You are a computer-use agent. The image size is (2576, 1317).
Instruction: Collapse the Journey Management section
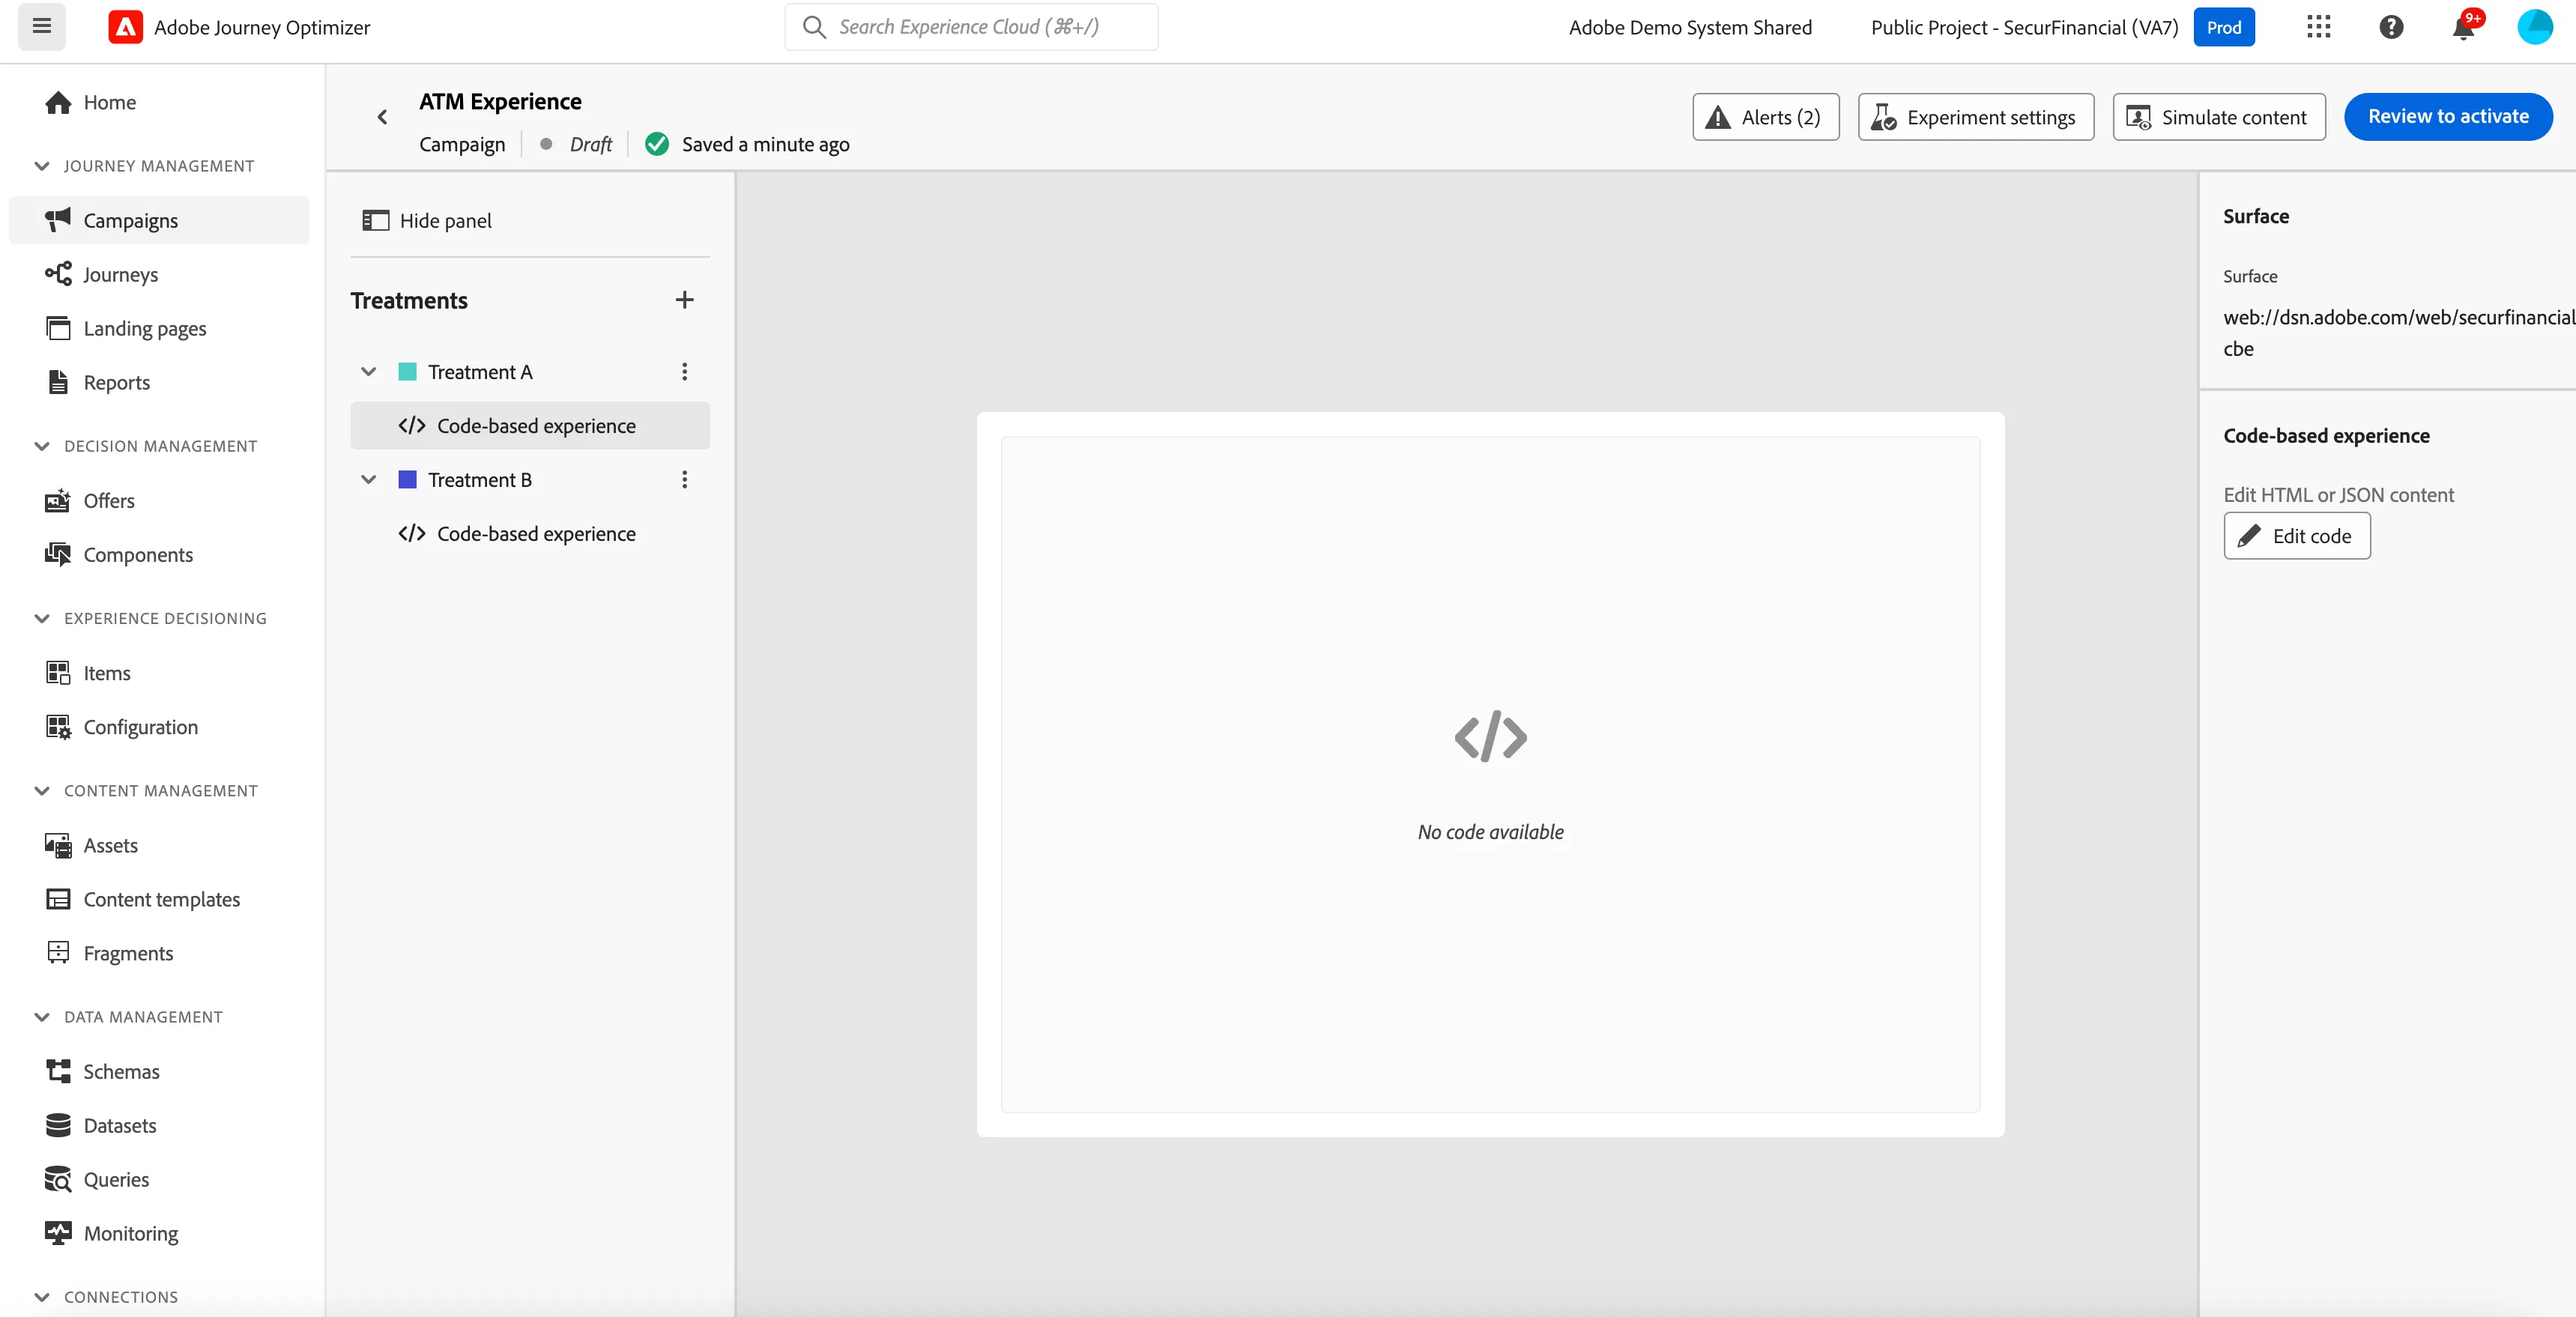(x=42, y=166)
